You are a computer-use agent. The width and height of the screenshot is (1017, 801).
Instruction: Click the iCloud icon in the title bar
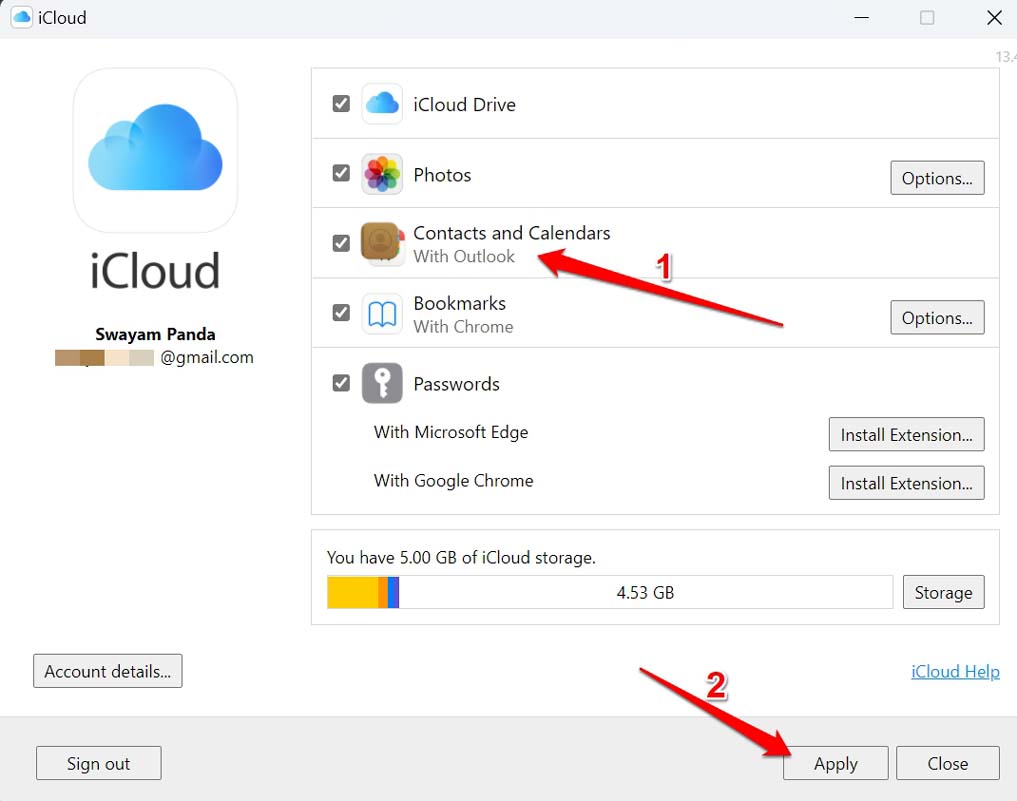pos(20,16)
